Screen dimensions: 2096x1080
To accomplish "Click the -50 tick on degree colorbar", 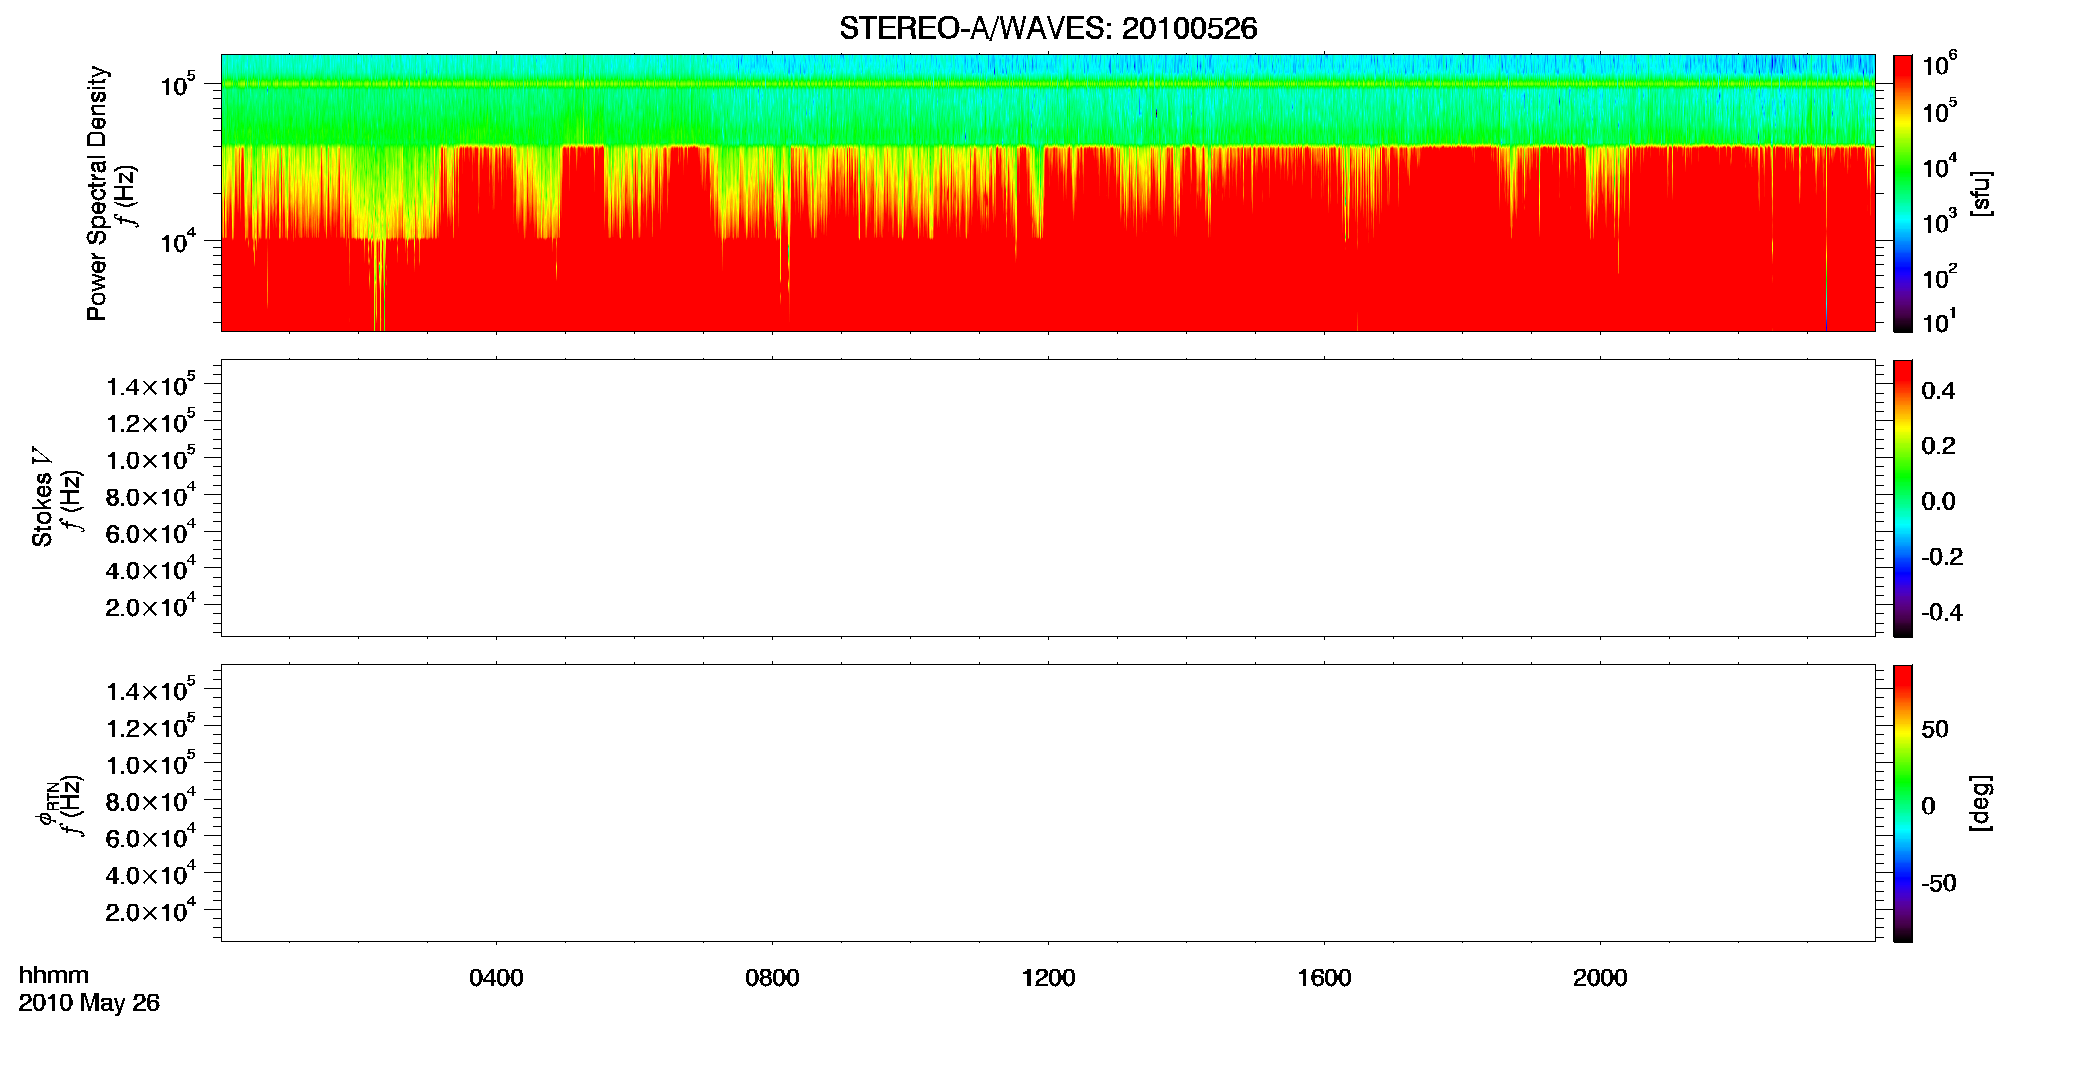I will 1938,884.
